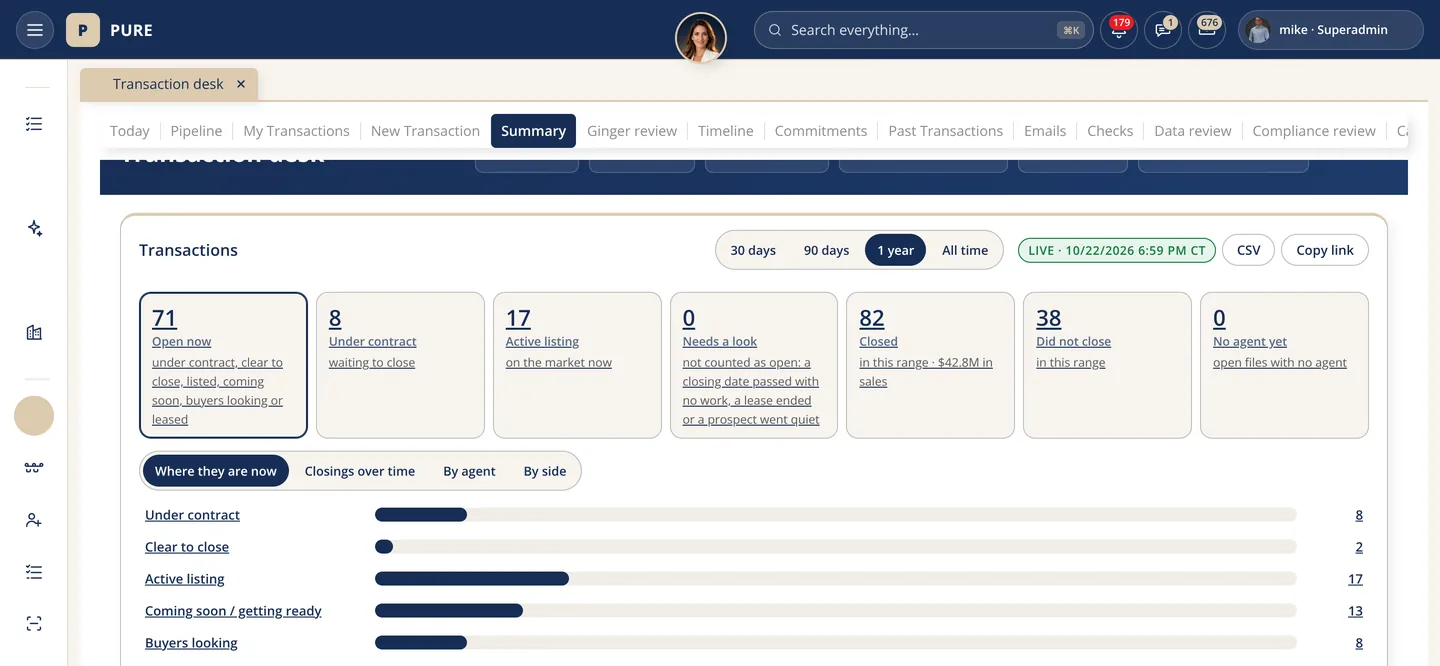
Task: Show the By side view
Action: [545, 471]
